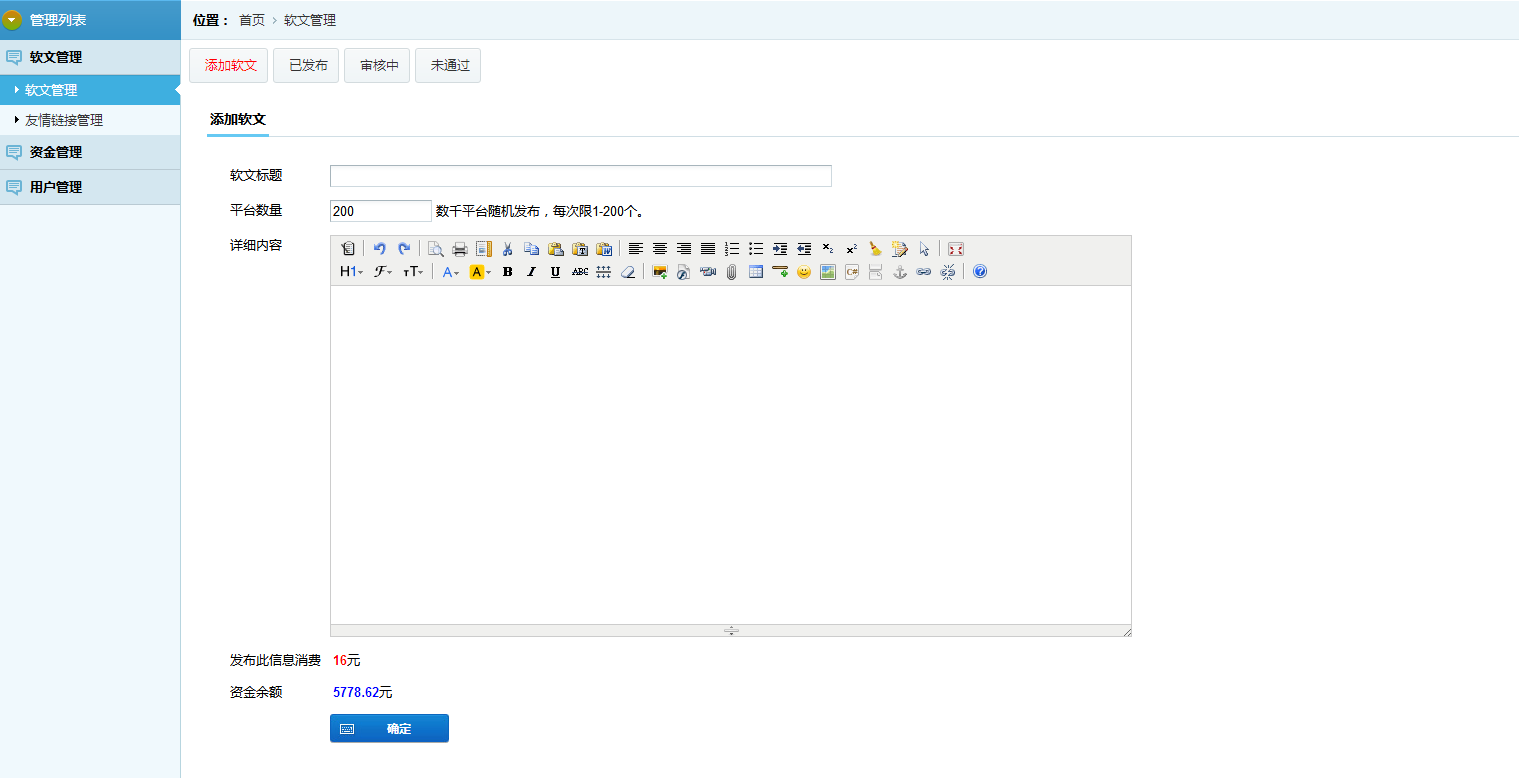The height and width of the screenshot is (778, 1519).
Task: Open editor help question mark icon
Action: click(980, 272)
